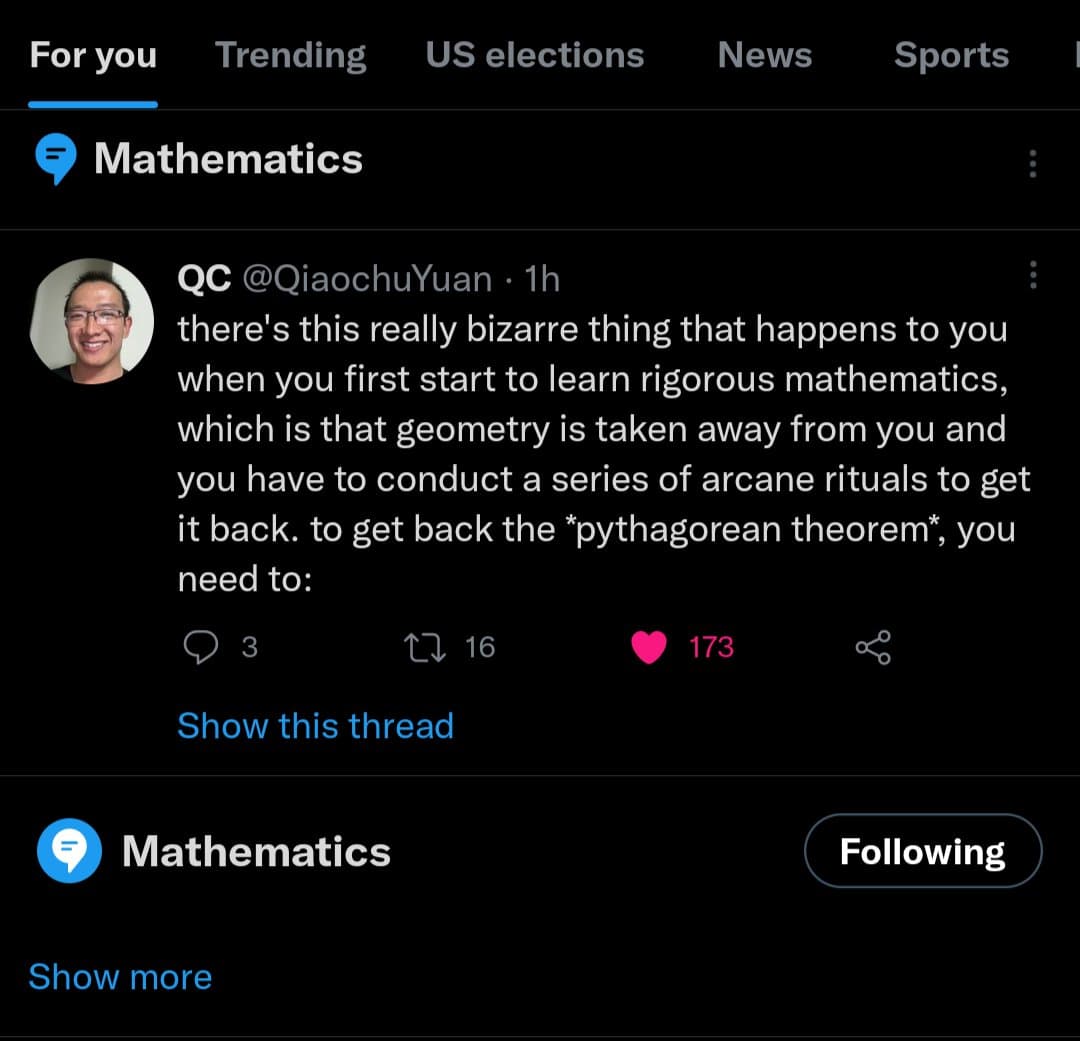Select the US elections tab
This screenshot has height=1041, width=1080.
click(x=535, y=55)
